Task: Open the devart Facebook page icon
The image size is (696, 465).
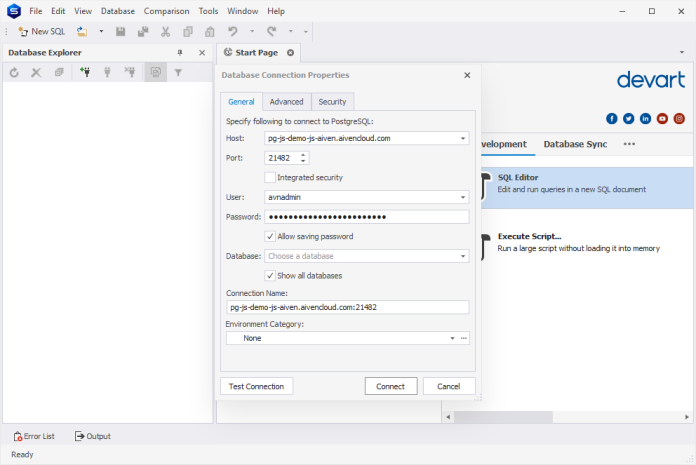Action: click(612, 118)
